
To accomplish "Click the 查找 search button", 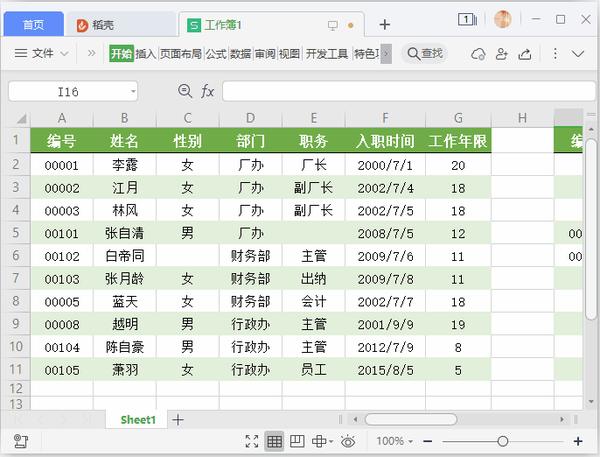I will 425,54.
